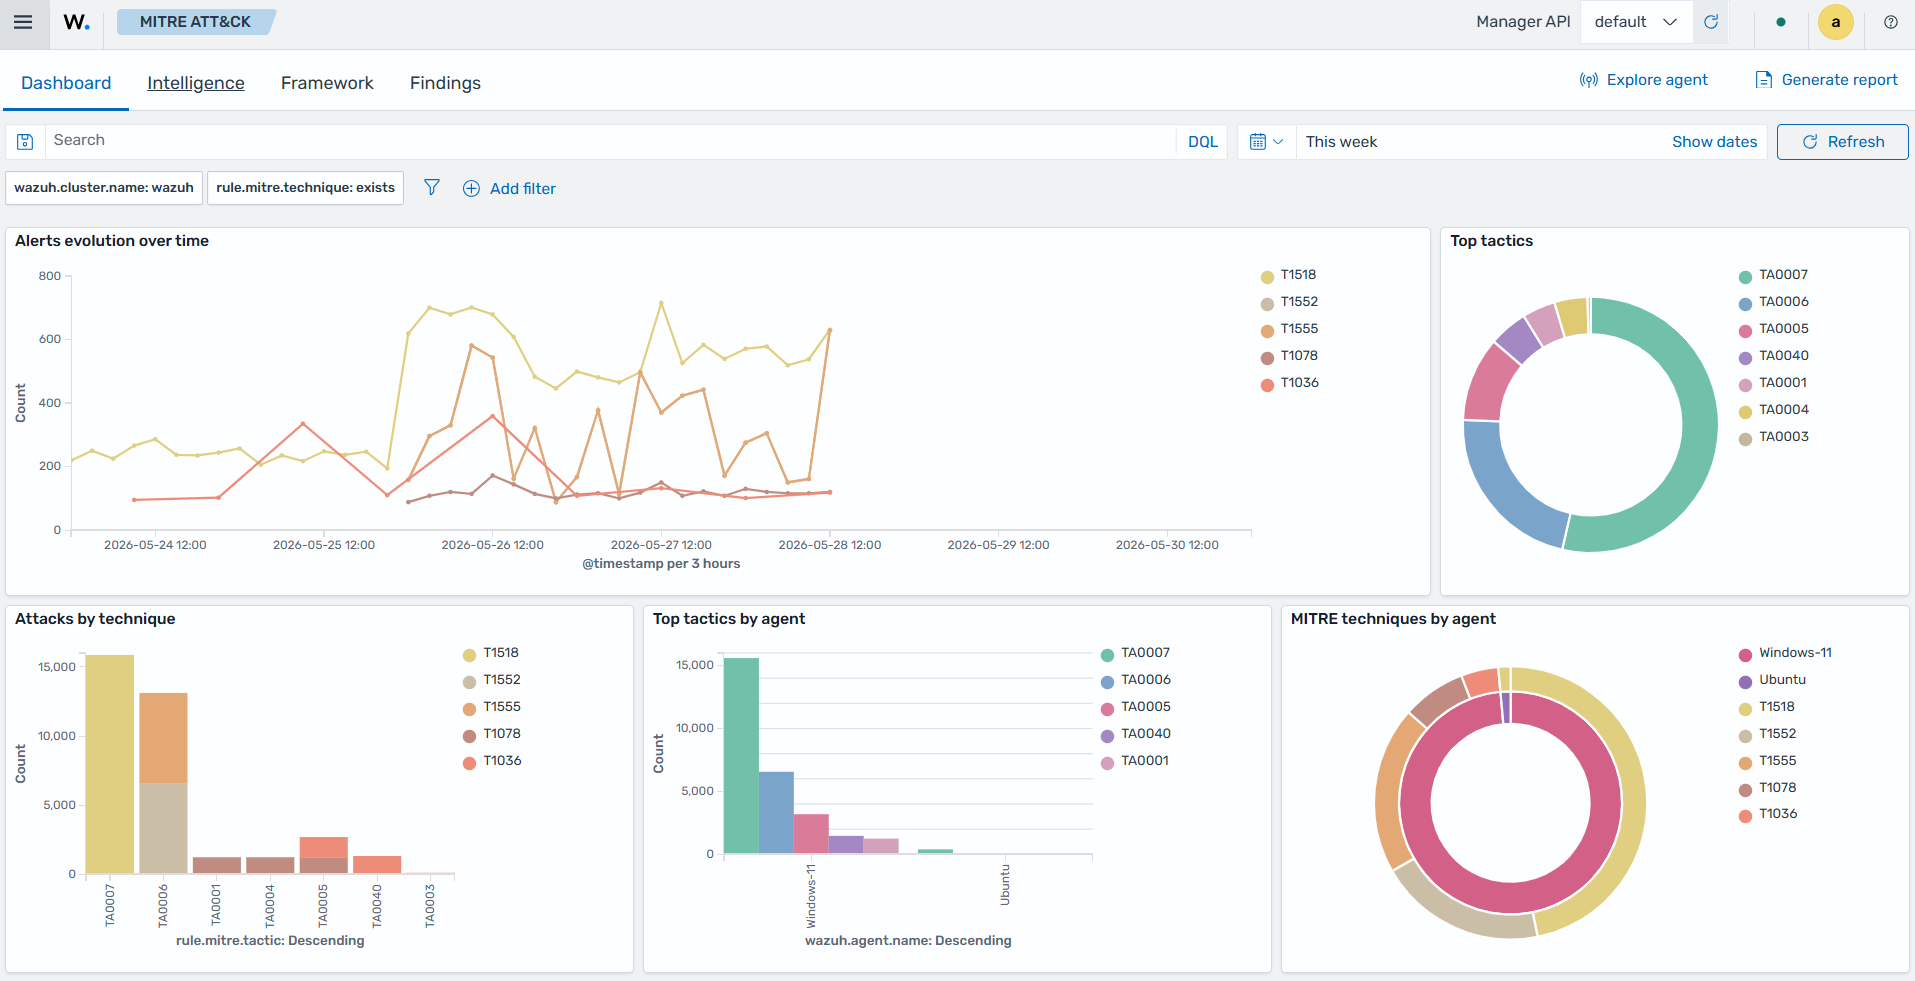Switch to the Framework tab
Viewport: 1915px width, 981px height.
pos(327,83)
